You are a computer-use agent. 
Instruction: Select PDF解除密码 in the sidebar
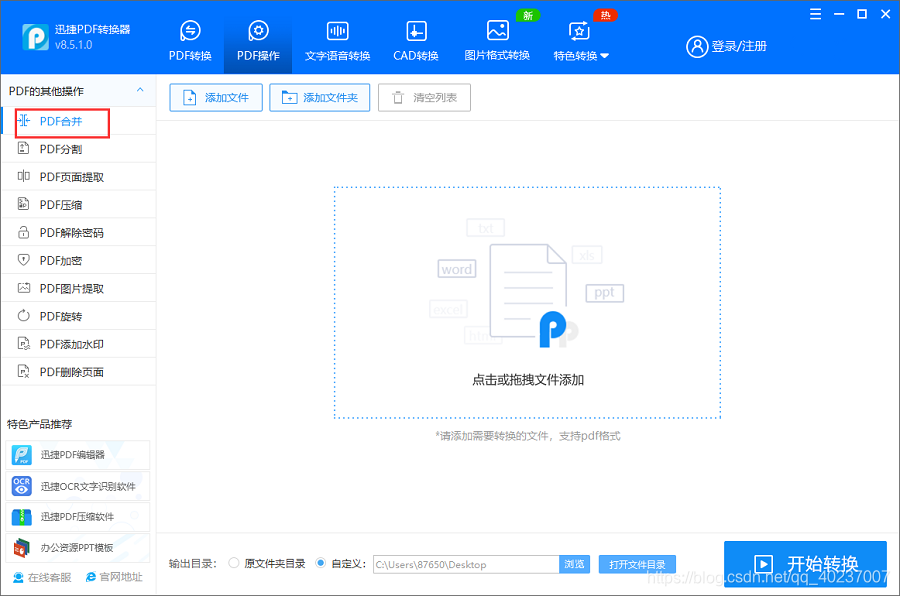coord(79,233)
